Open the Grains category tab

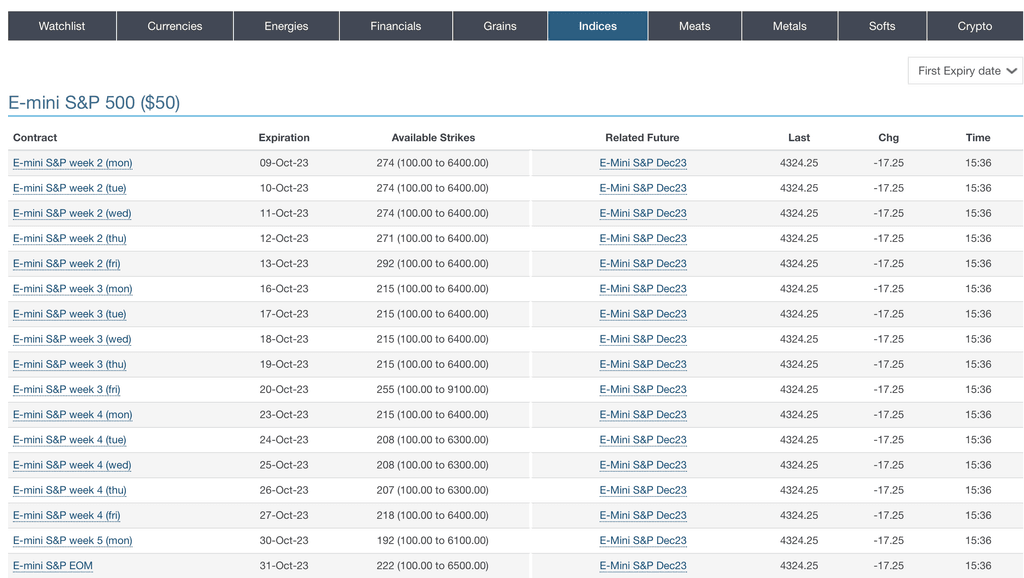500,26
